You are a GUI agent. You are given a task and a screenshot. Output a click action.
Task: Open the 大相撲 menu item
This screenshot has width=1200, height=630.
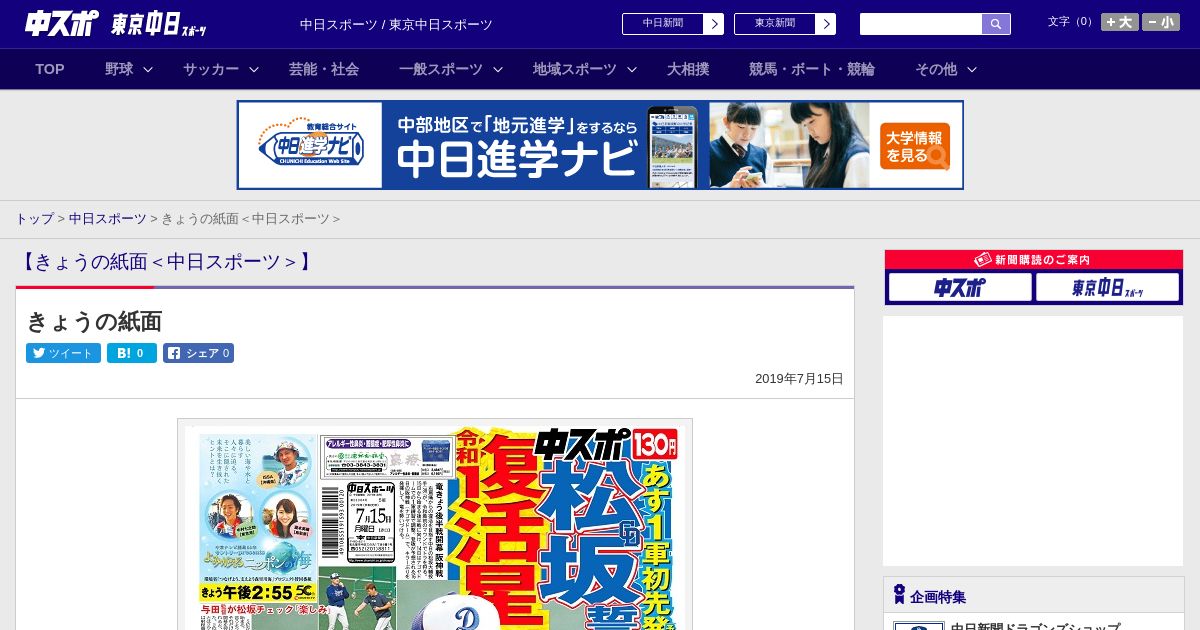[688, 69]
